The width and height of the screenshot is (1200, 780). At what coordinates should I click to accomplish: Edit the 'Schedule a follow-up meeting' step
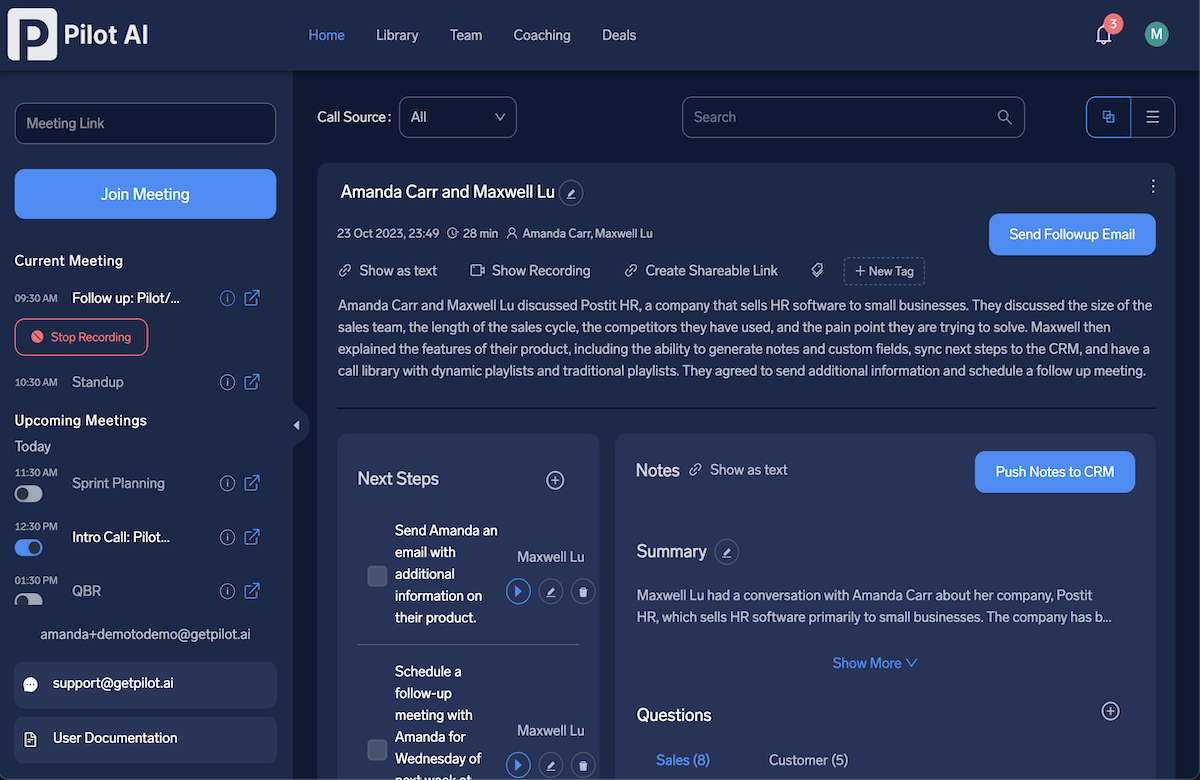pos(551,766)
